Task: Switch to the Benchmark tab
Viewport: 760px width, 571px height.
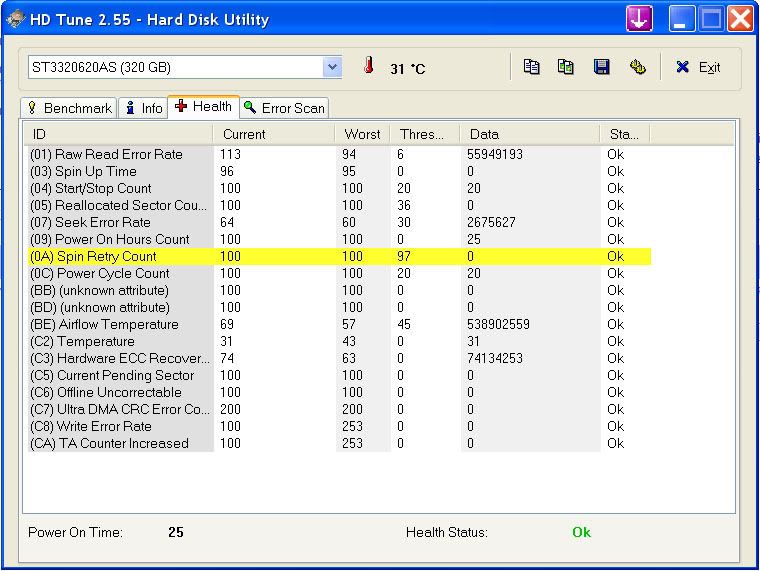Action: tap(69, 108)
